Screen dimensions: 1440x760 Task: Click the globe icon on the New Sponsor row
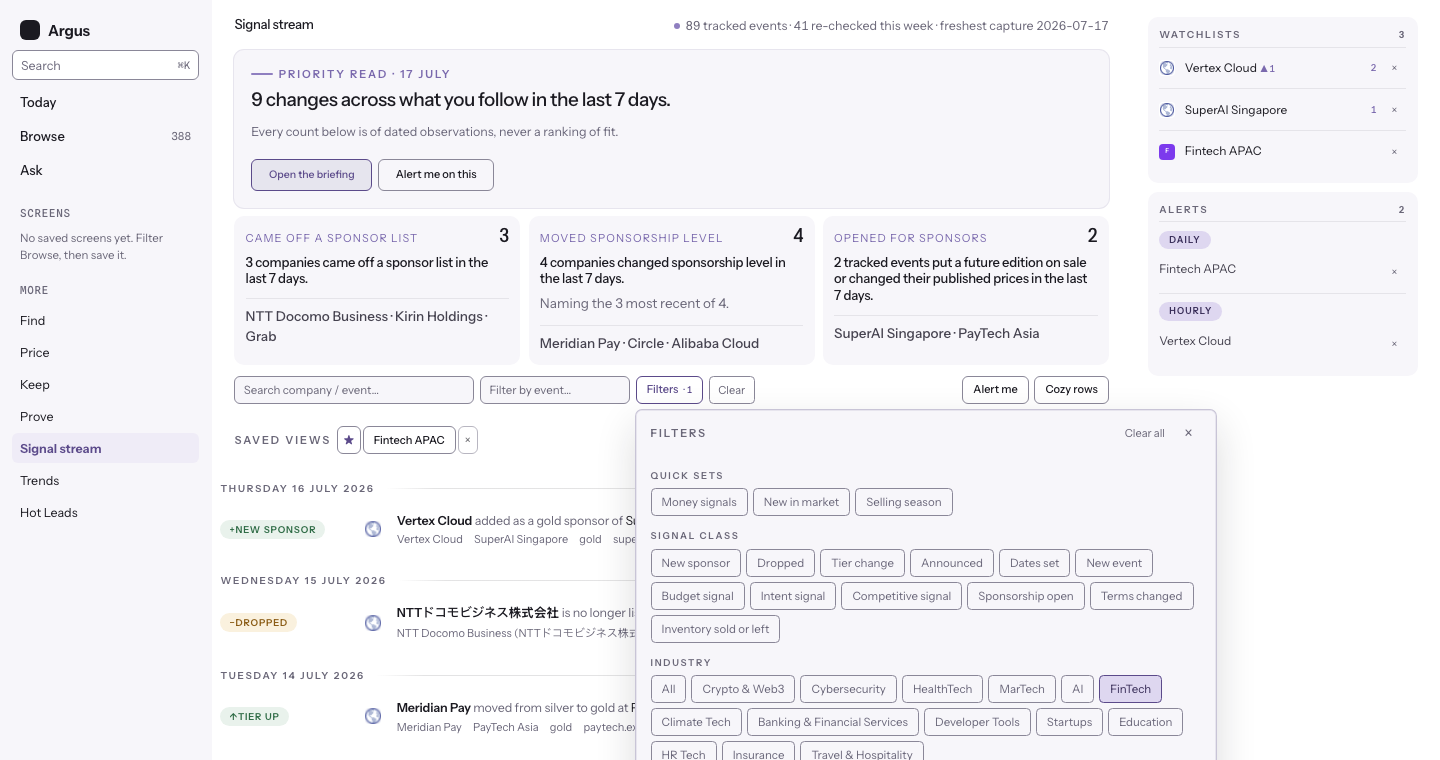pos(373,529)
